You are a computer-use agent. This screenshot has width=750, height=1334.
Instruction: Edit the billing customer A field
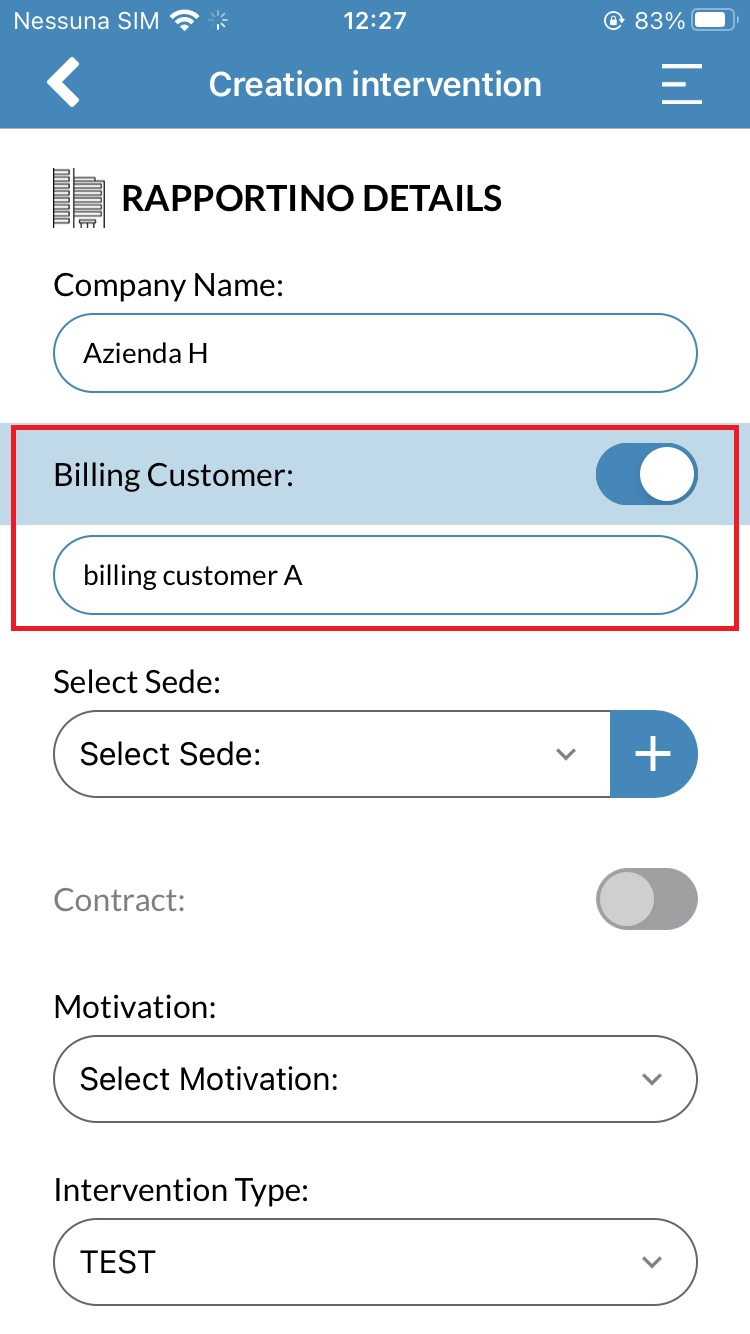click(x=375, y=575)
